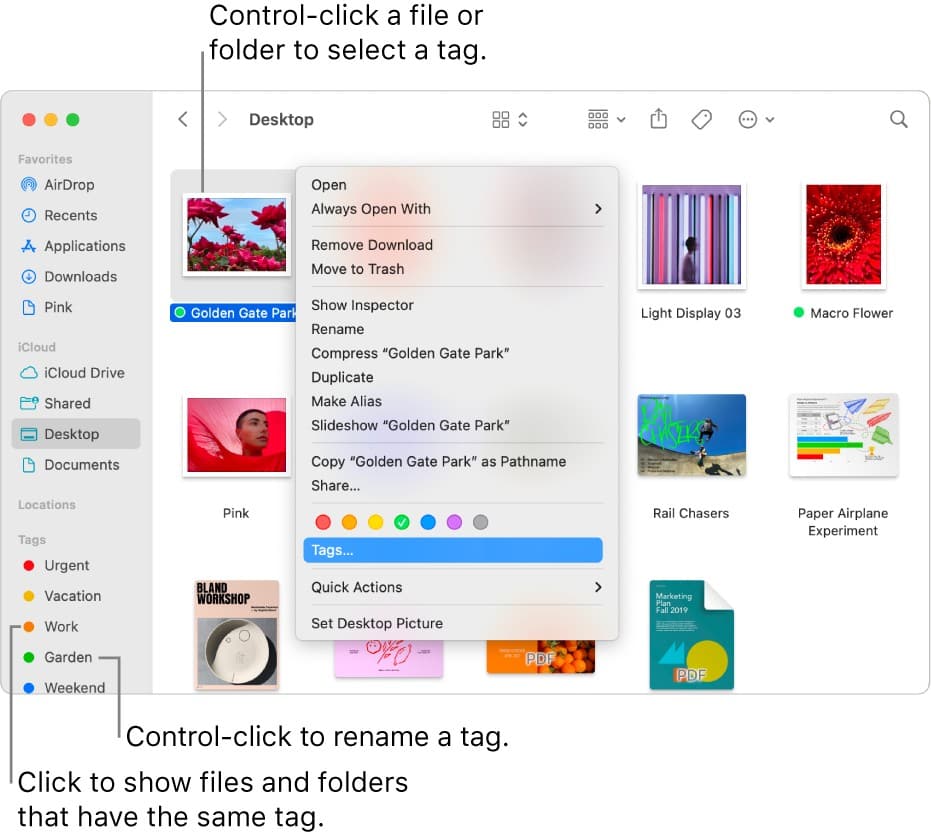Select Move to Trash menu item

pyautogui.click(x=357, y=269)
